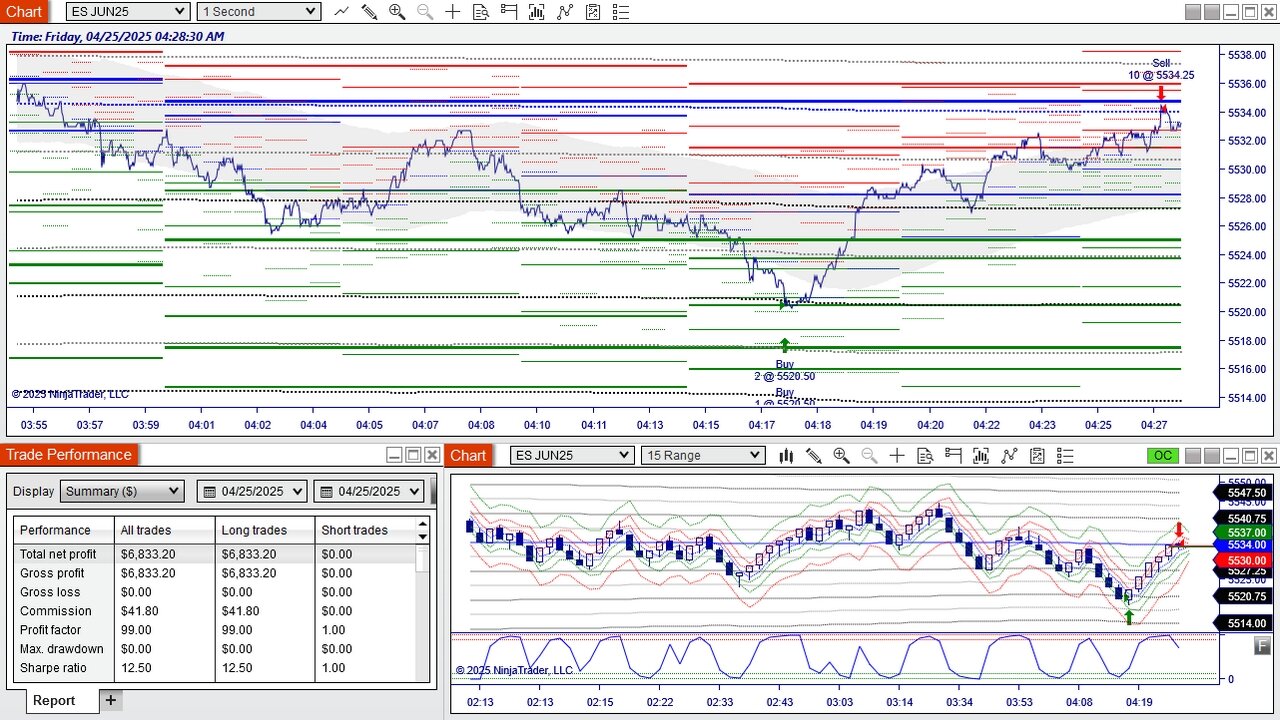Click the Long trades column header
The width and height of the screenshot is (1280, 720).
click(x=265, y=530)
